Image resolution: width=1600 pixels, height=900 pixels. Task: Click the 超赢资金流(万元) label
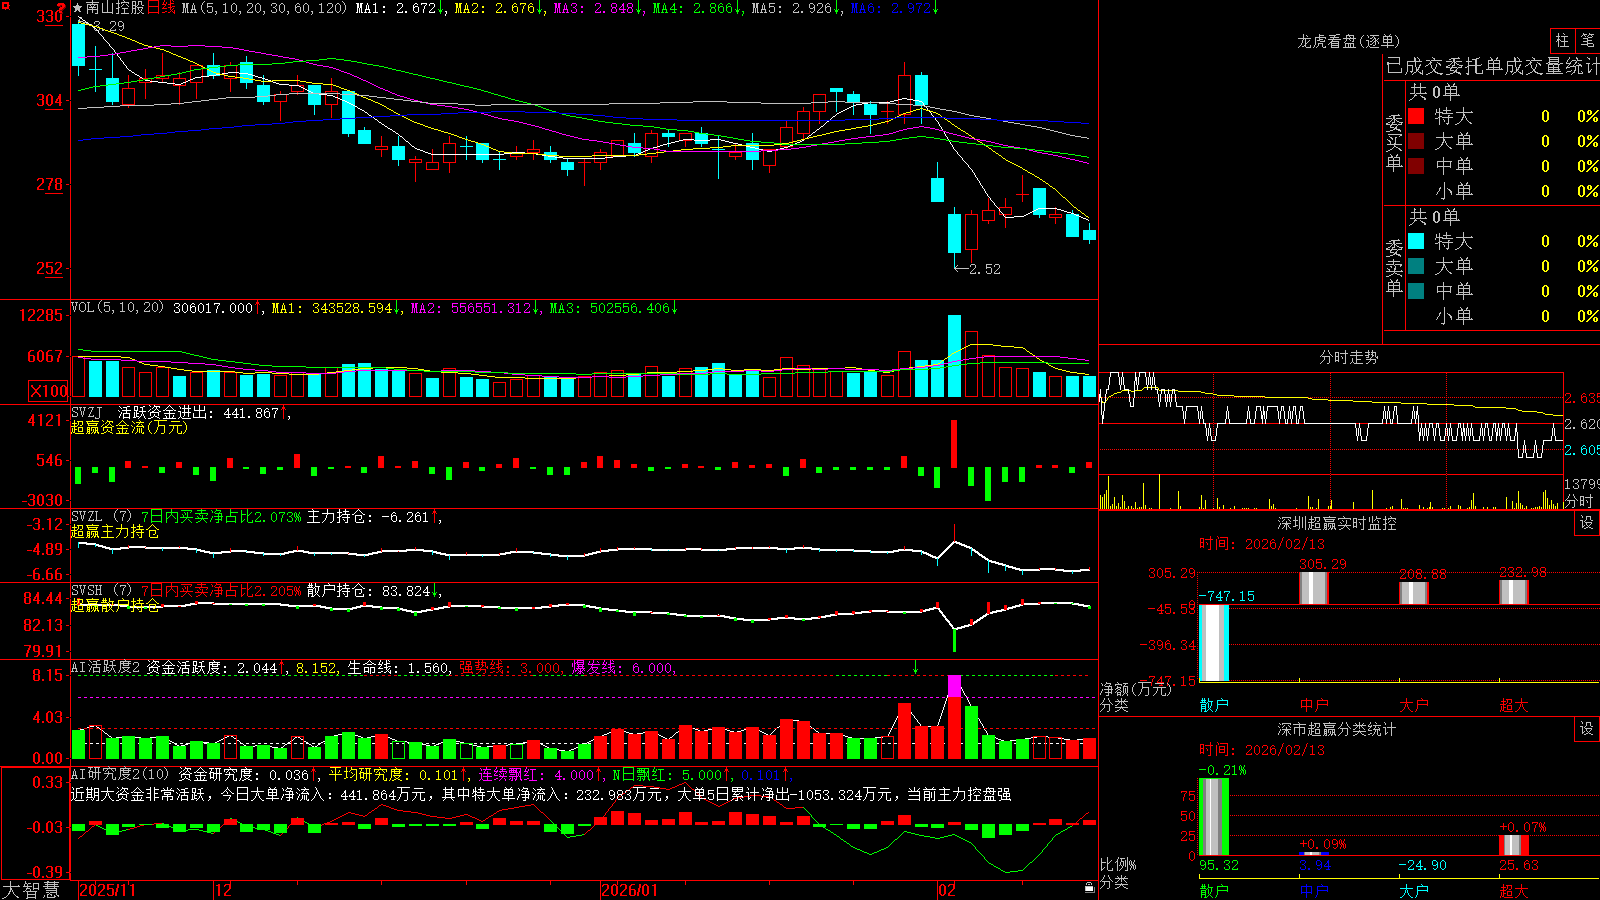point(129,427)
